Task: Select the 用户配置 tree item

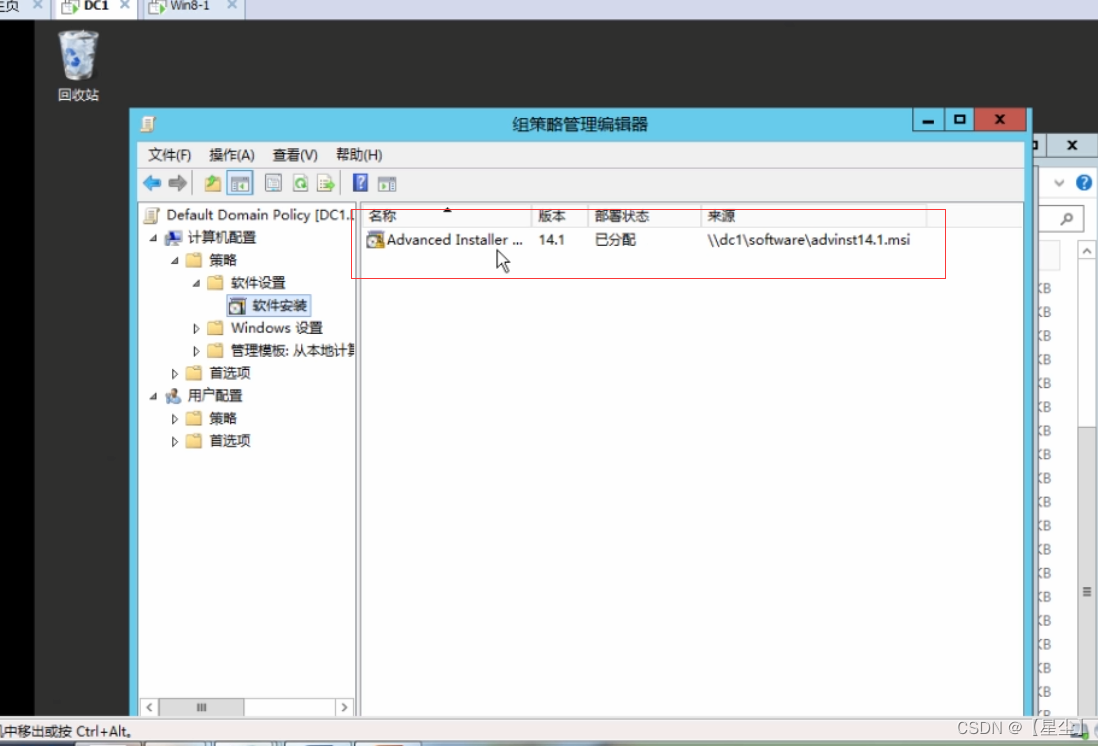Action: click(x=215, y=396)
